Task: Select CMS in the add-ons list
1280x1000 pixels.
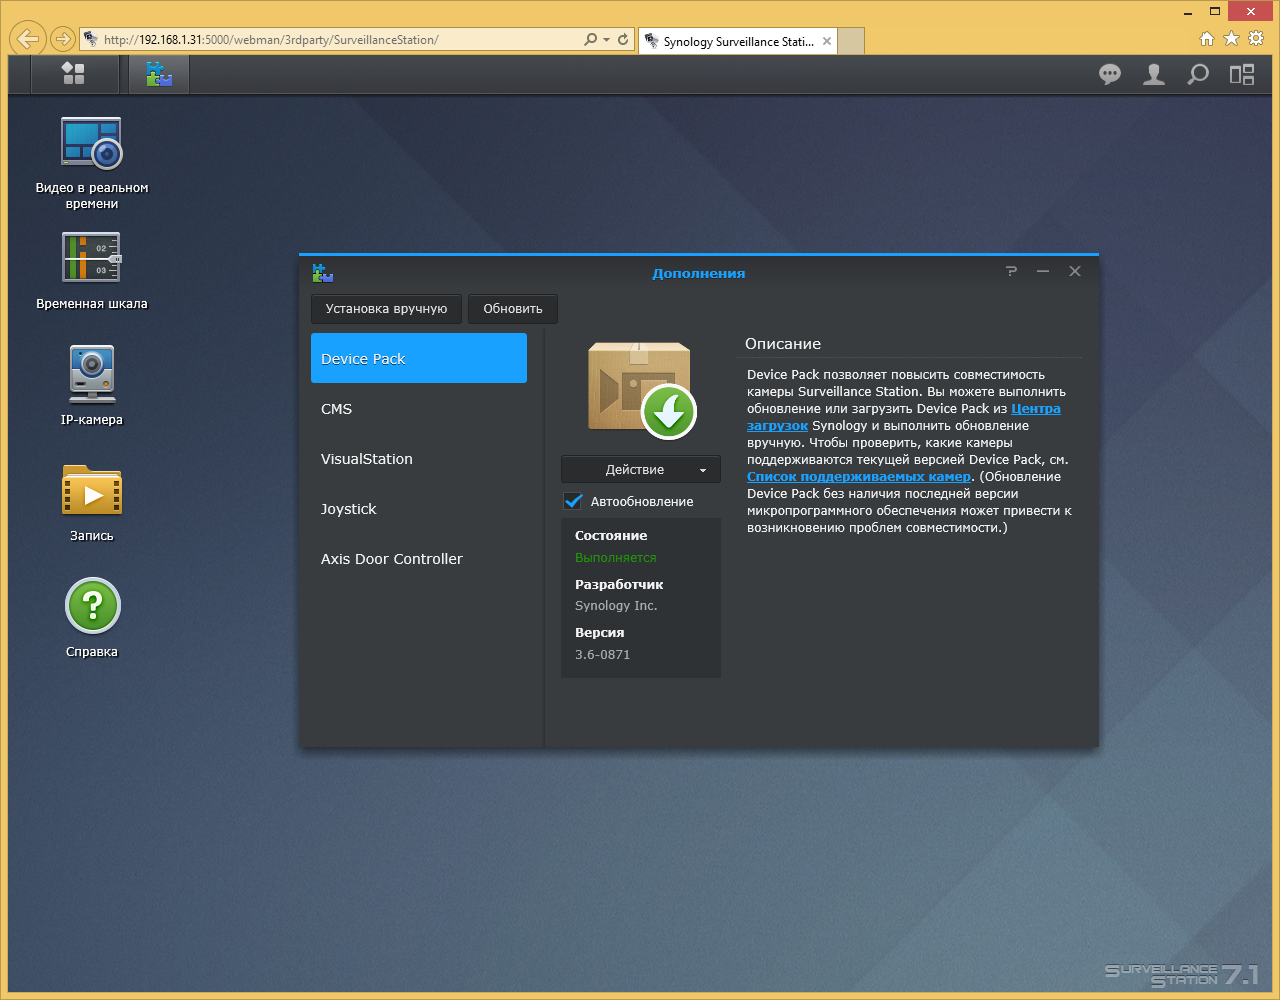Action: coord(419,408)
